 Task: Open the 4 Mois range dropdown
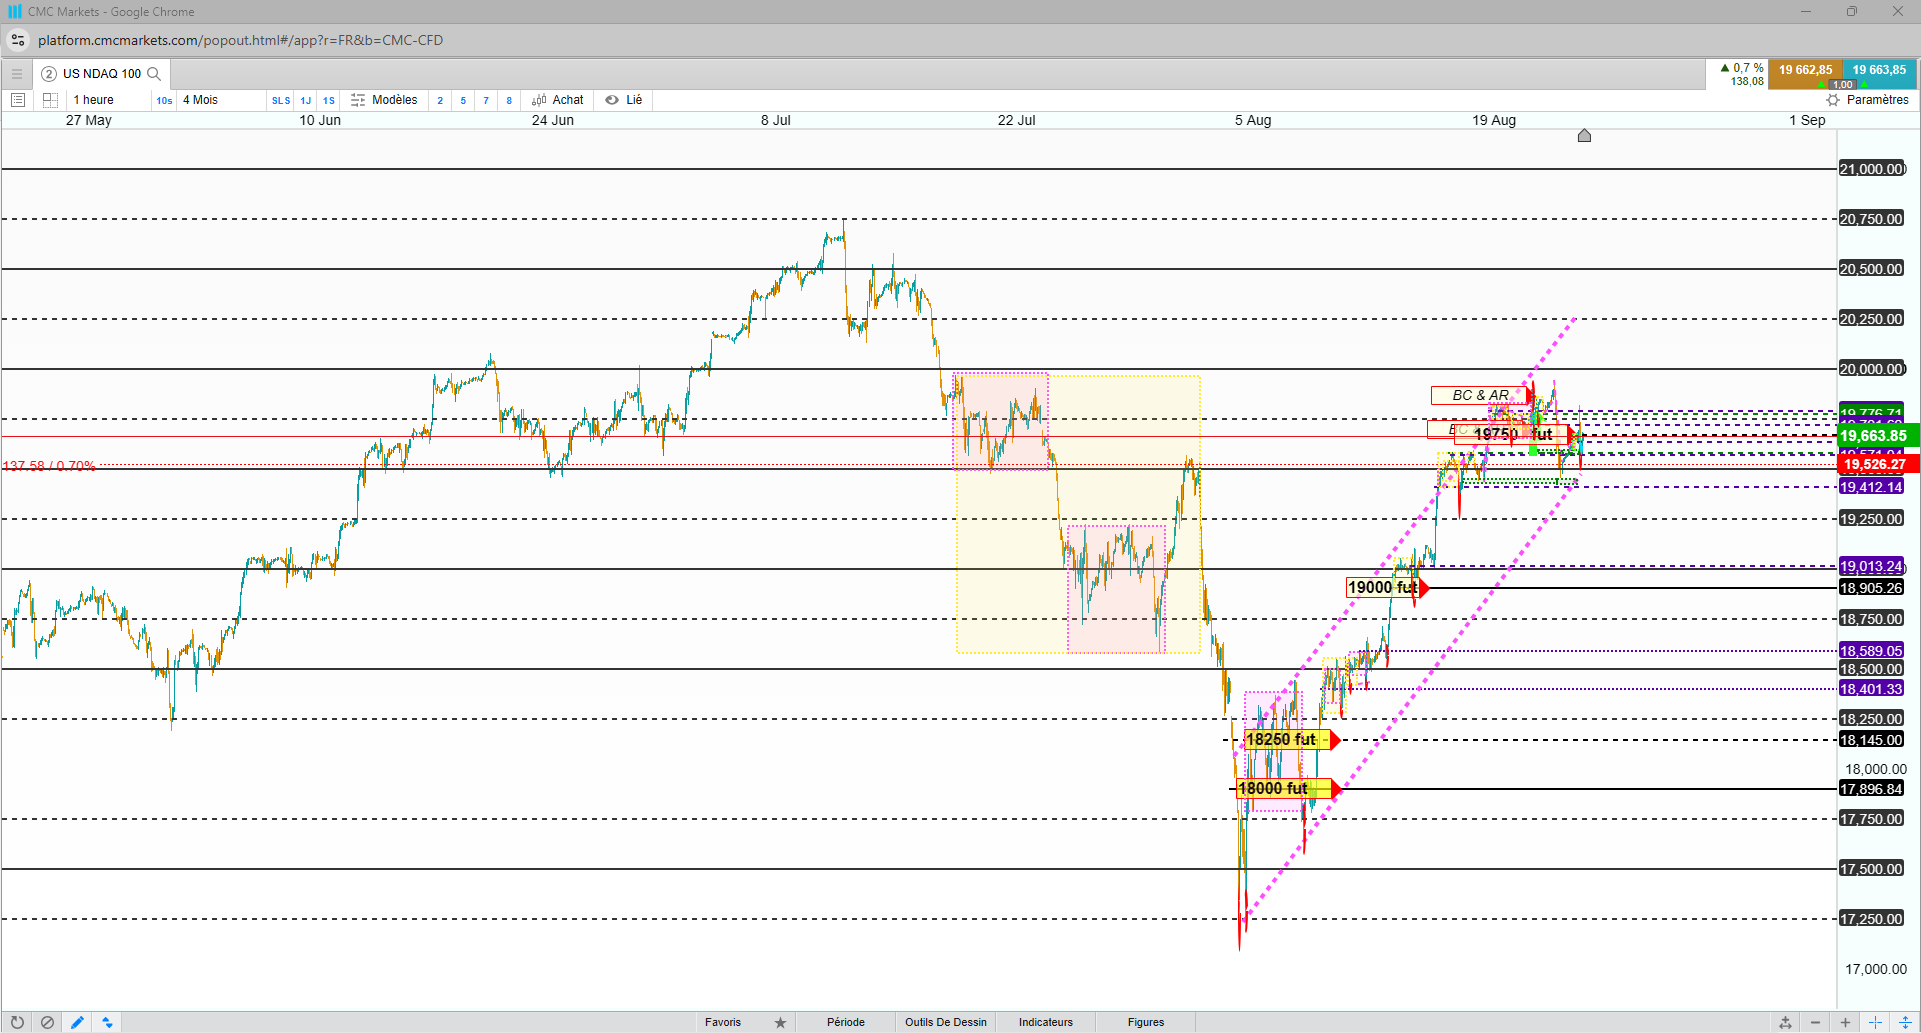point(200,100)
